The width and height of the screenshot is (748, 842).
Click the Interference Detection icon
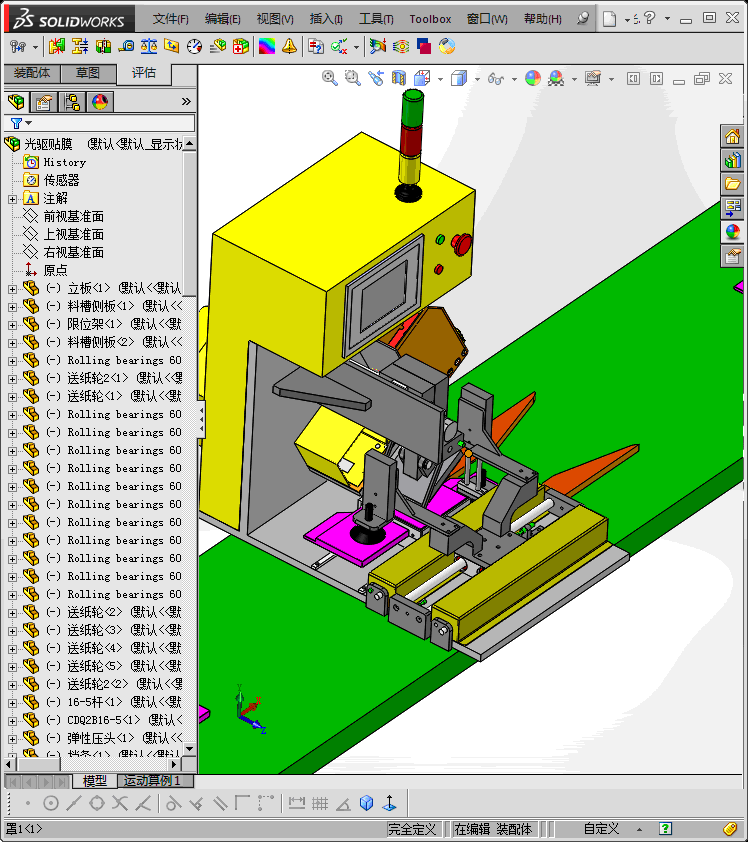pyautogui.click(x=56, y=47)
